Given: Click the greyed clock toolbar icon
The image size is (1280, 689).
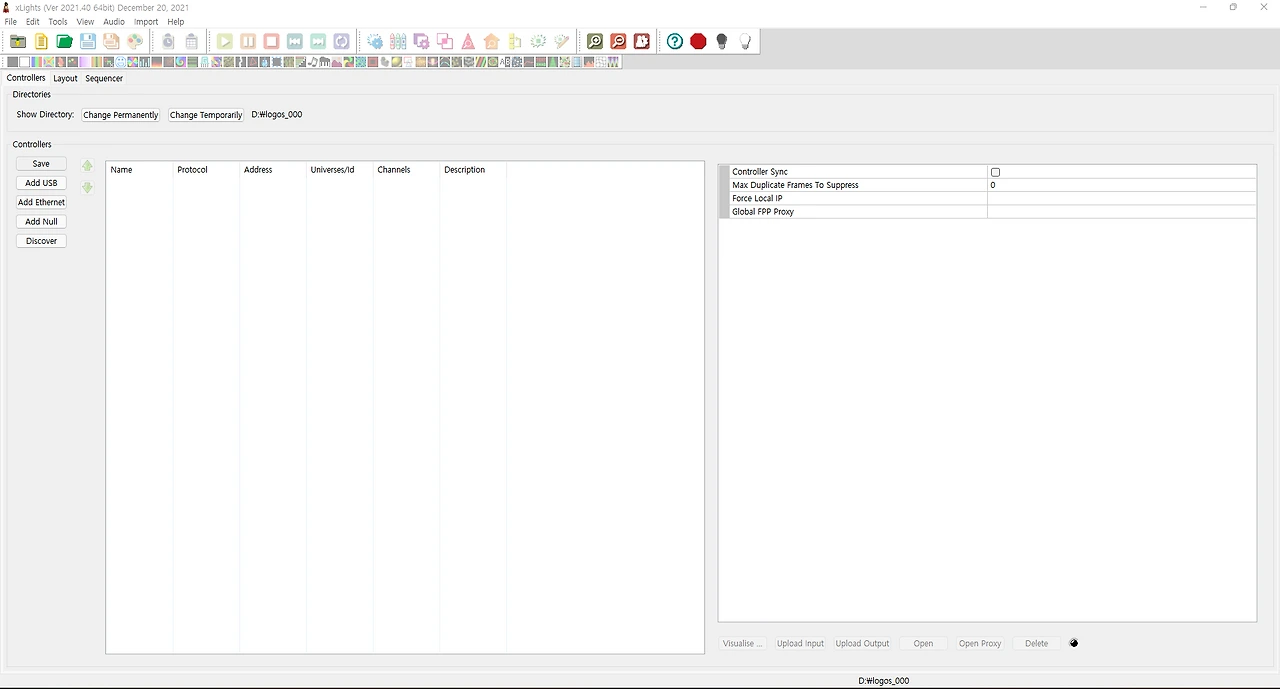Looking at the screenshot, I should (x=168, y=41).
